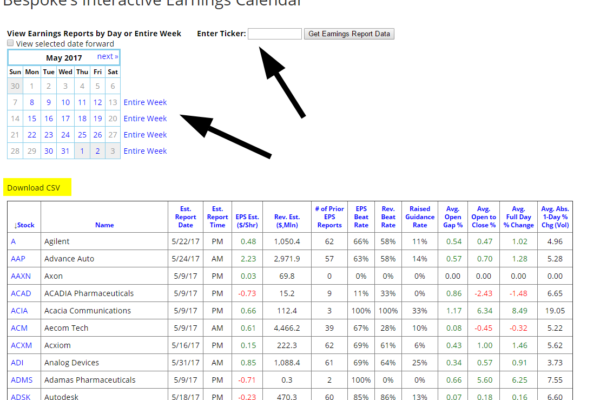600x400 pixels.
Task: Open the AAP ticker link
Action: 18,259
